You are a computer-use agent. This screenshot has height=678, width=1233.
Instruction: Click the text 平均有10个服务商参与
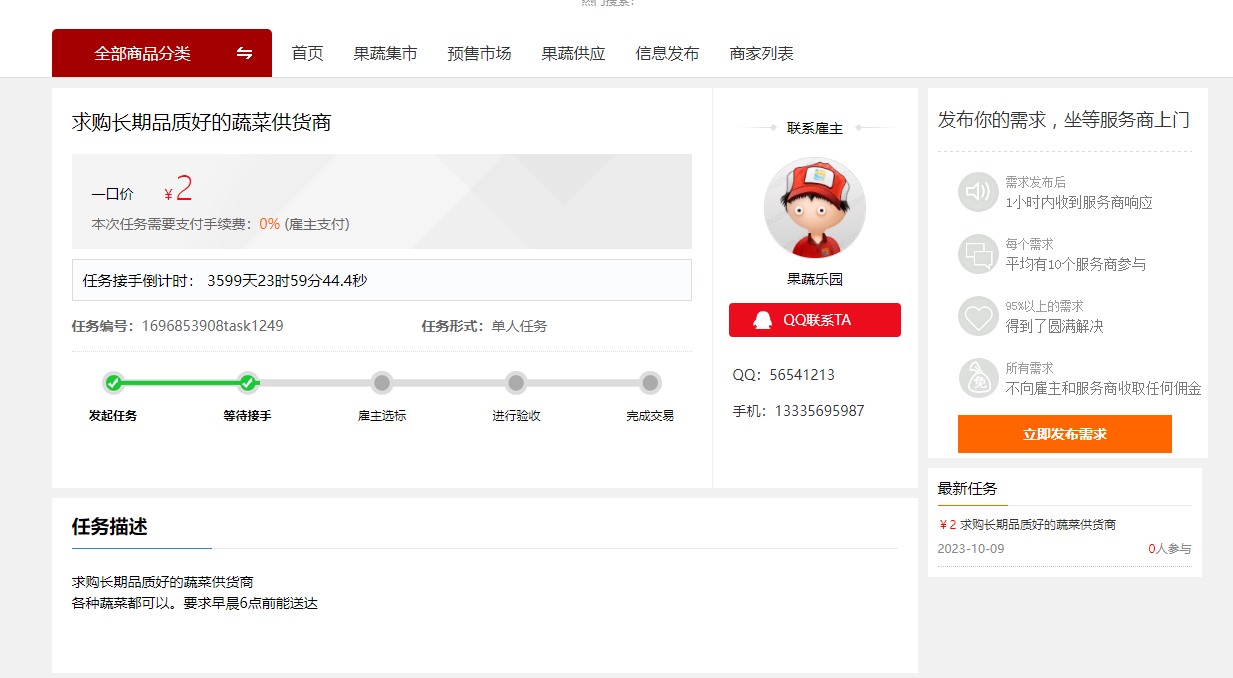(1076, 264)
